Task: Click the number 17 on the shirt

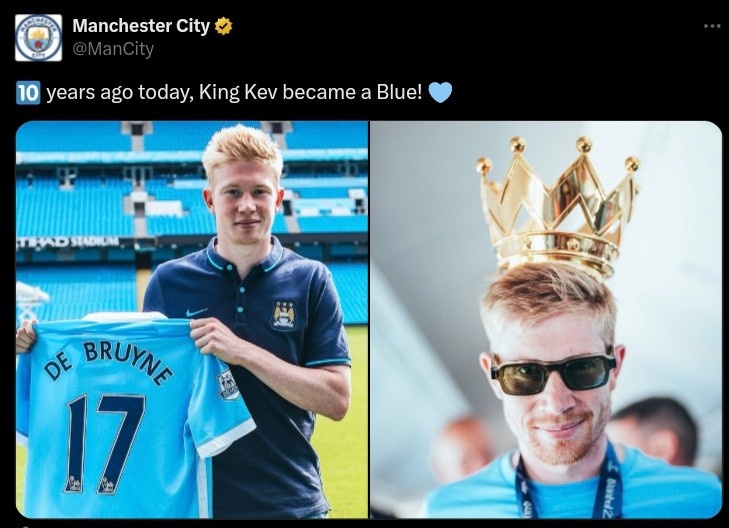Action: (105, 443)
